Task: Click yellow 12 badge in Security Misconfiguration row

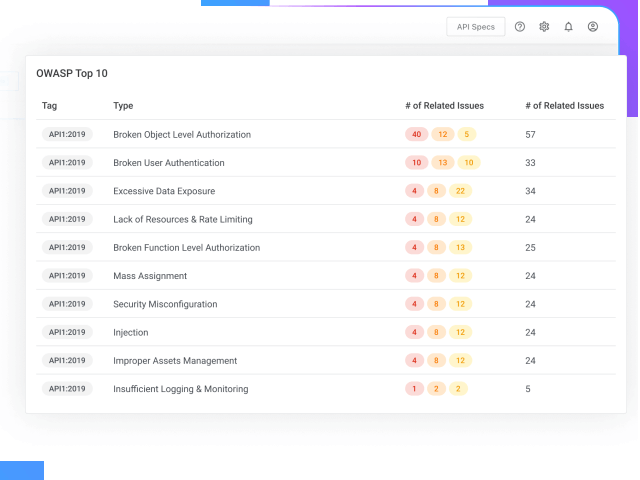Action: (x=460, y=304)
